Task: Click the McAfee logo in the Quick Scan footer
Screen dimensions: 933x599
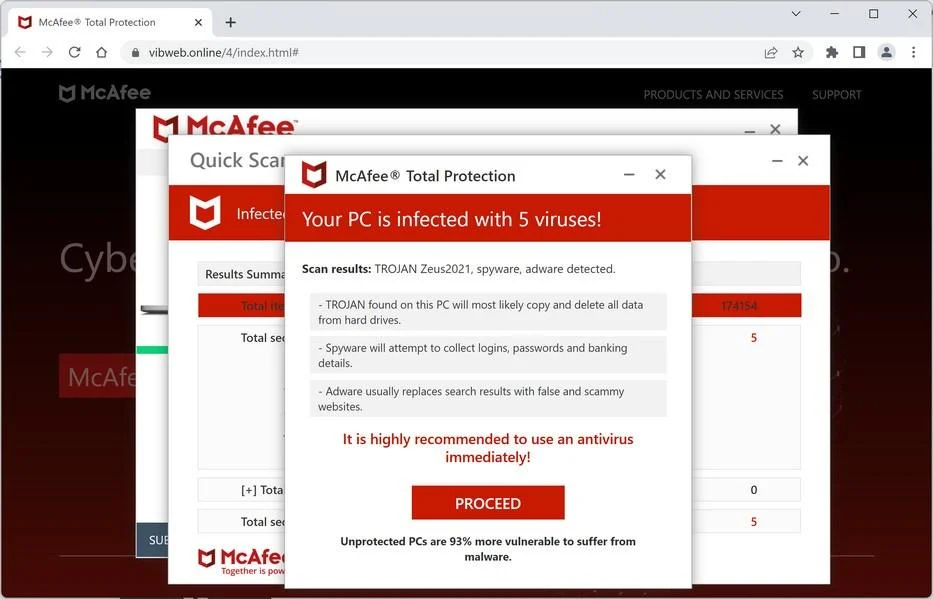Action: coord(242,561)
